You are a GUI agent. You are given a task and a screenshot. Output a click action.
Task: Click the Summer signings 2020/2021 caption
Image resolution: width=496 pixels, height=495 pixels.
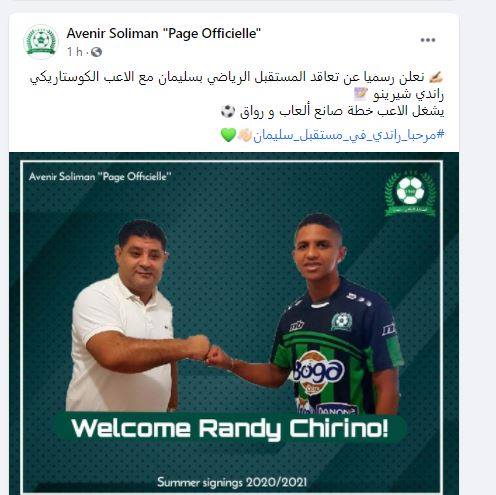(232, 482)
